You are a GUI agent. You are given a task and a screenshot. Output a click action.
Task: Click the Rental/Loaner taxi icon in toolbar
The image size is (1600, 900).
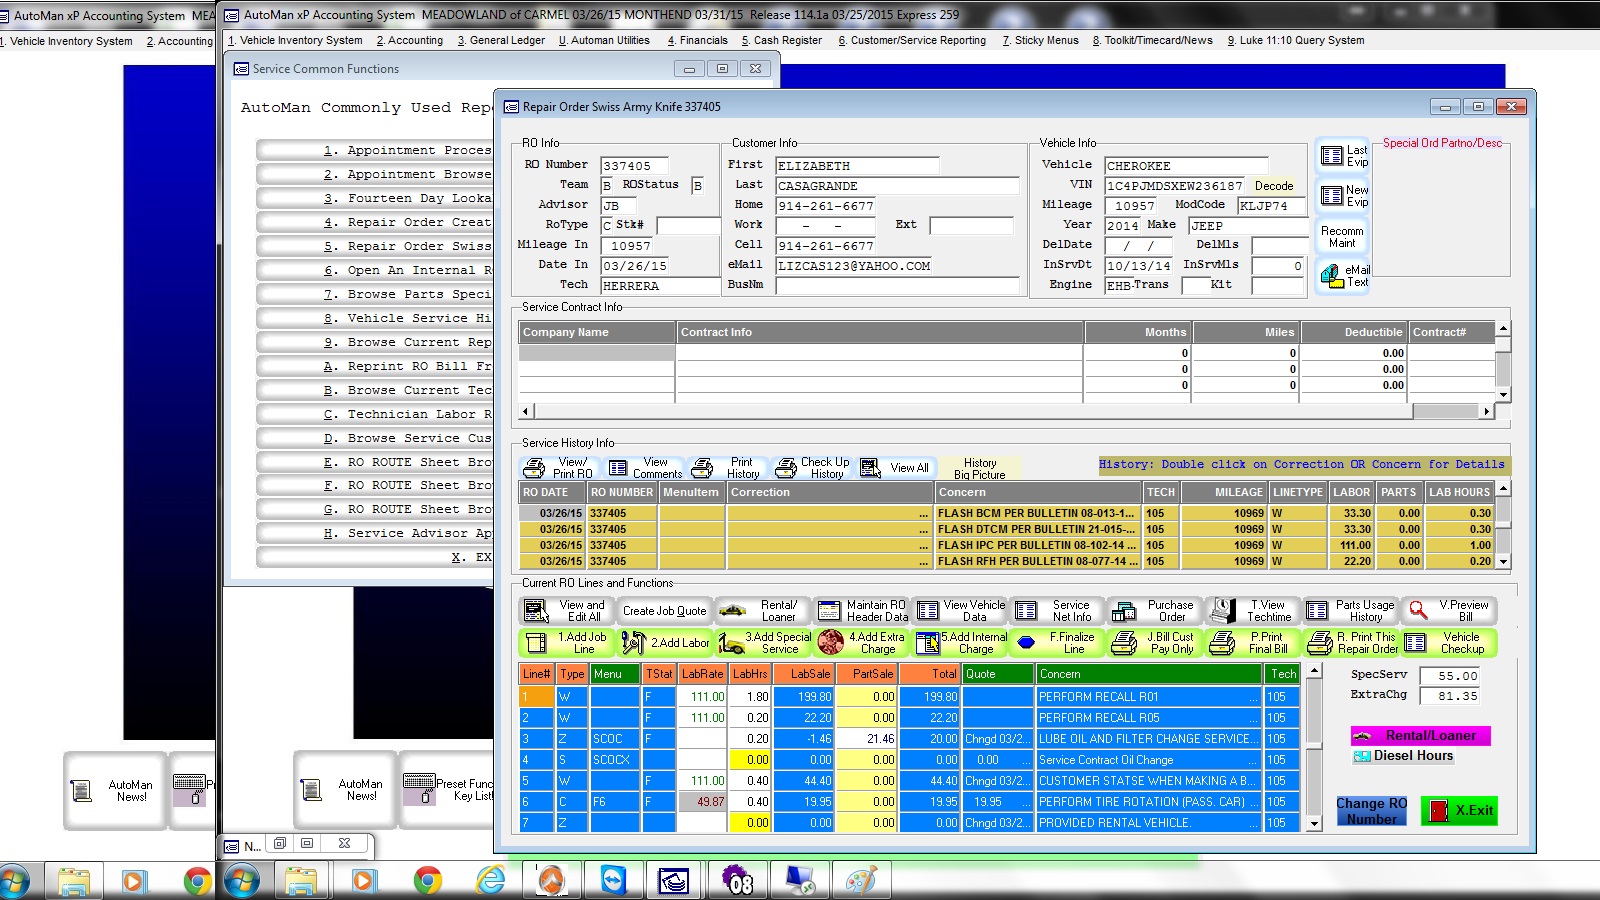pyautogui.click(x=733, y=611)
